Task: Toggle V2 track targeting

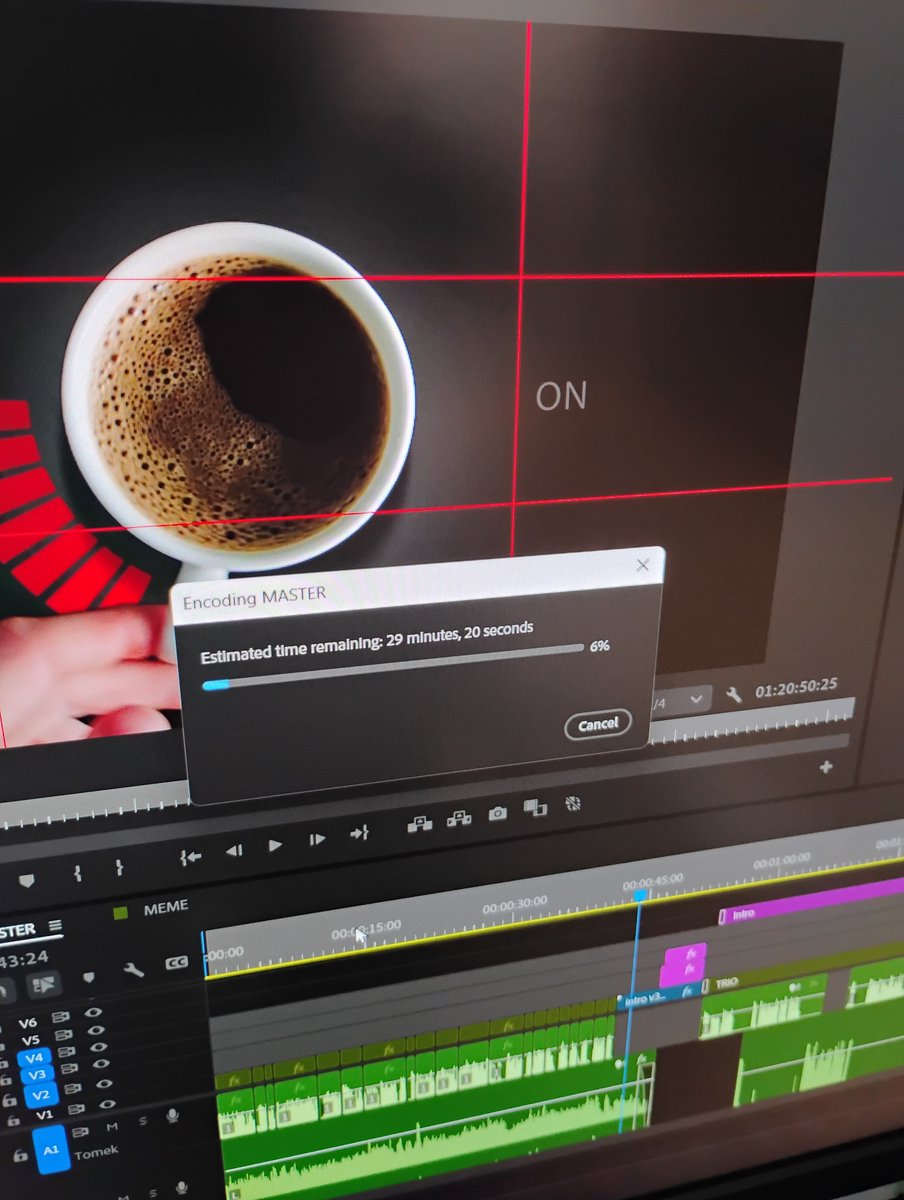Action: 41,1095
